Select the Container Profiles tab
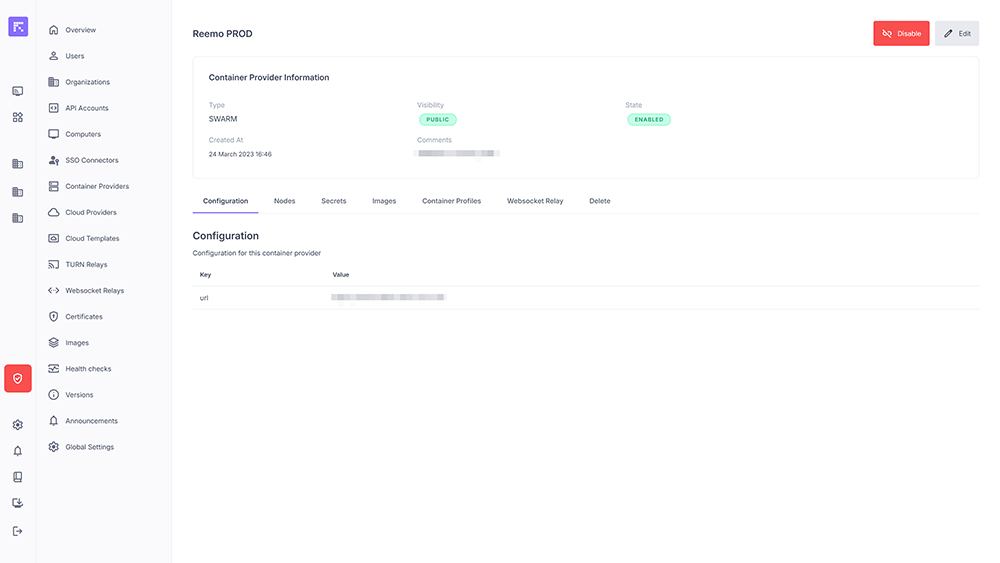The width and height of the screenshot is (1000, 563). coord(451,201)
